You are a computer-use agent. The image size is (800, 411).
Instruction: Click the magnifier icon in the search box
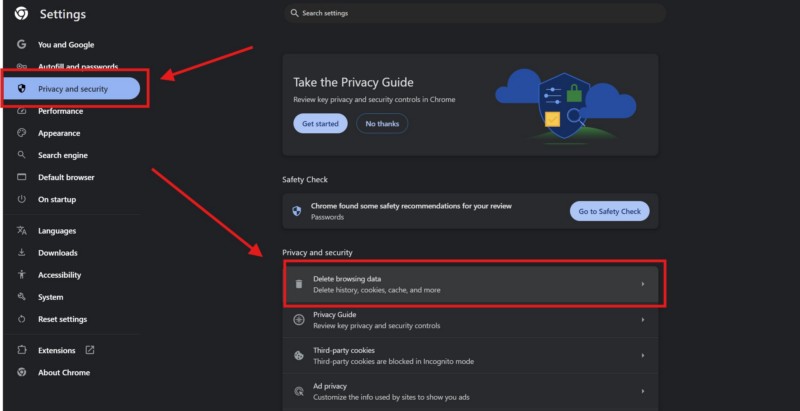[x=293, y=13]
